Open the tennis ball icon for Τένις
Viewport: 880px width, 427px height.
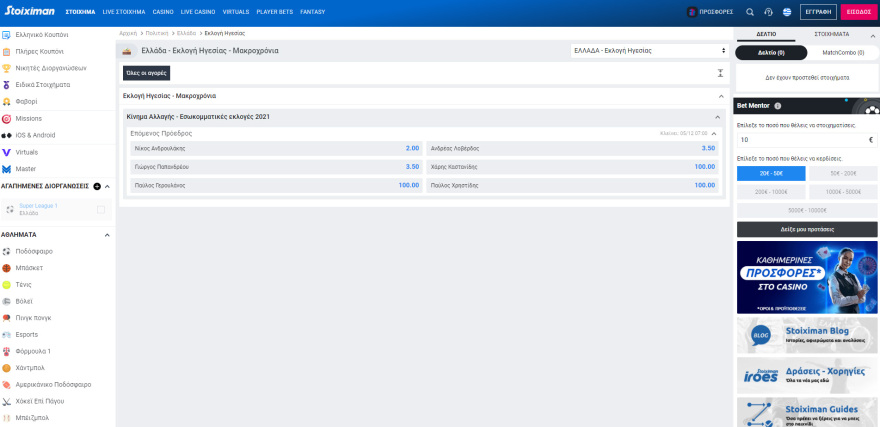pyautogui.click(x=7, y=284)
